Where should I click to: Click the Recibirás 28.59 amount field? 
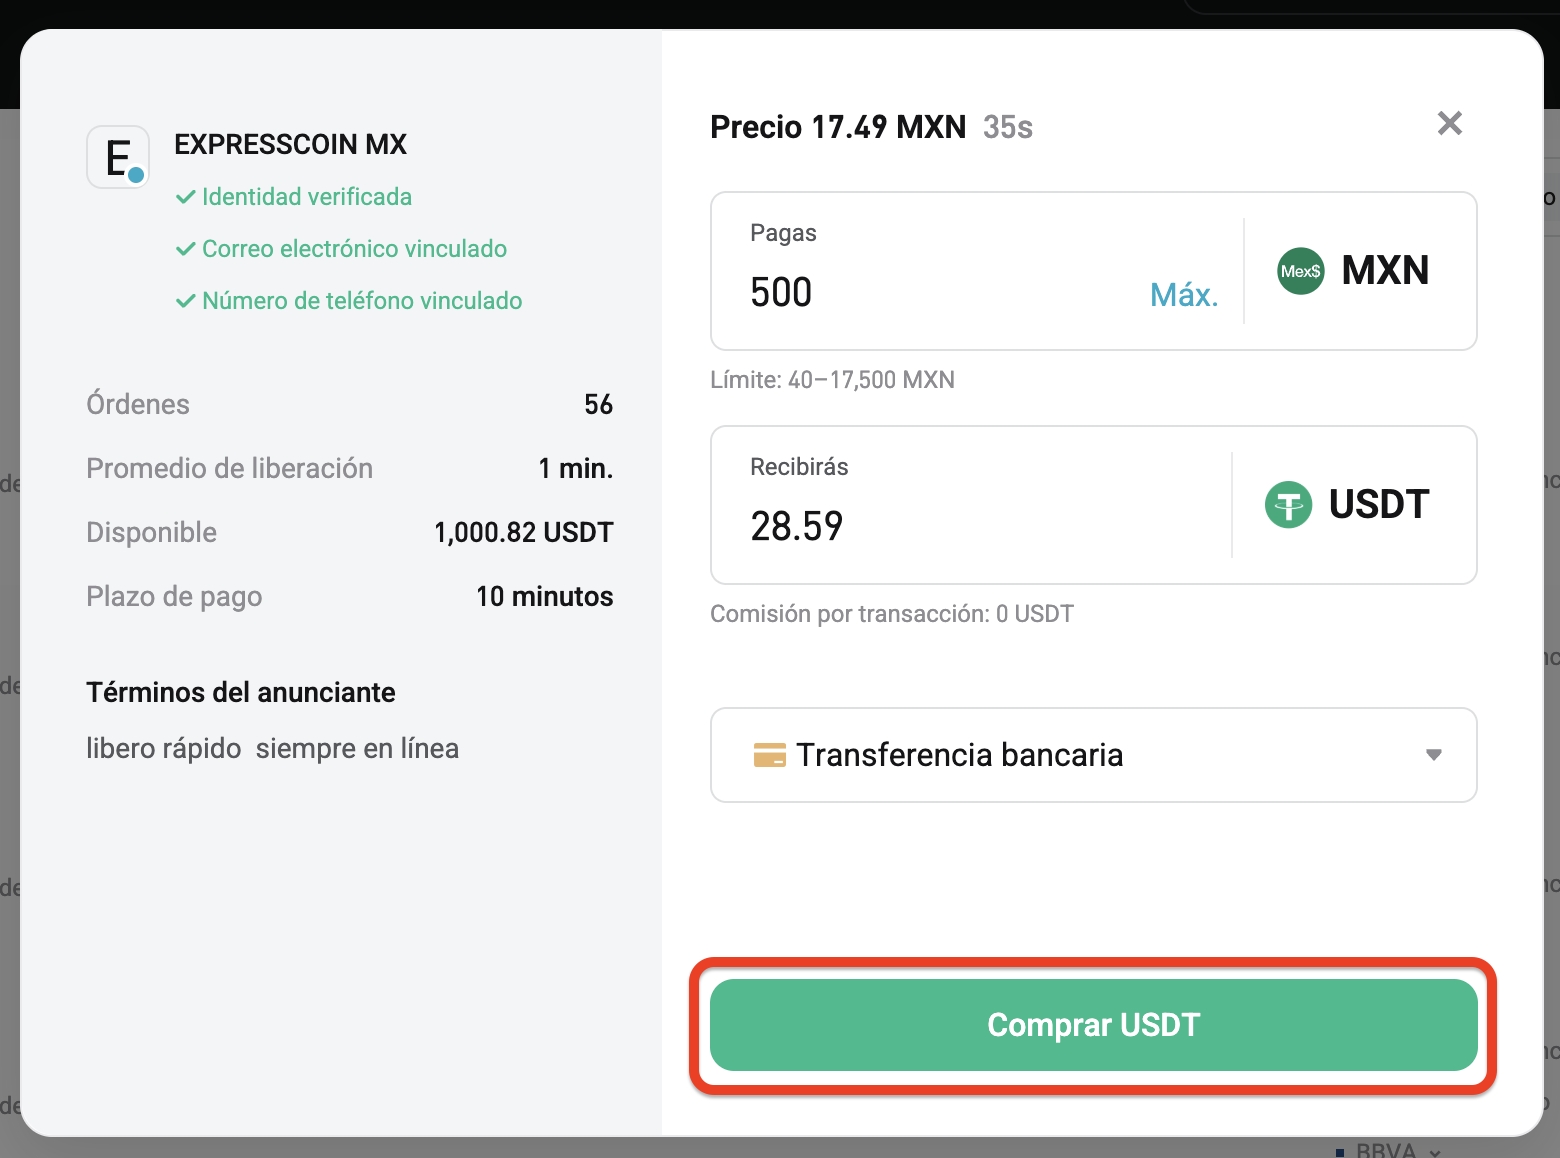coord(900,525)
